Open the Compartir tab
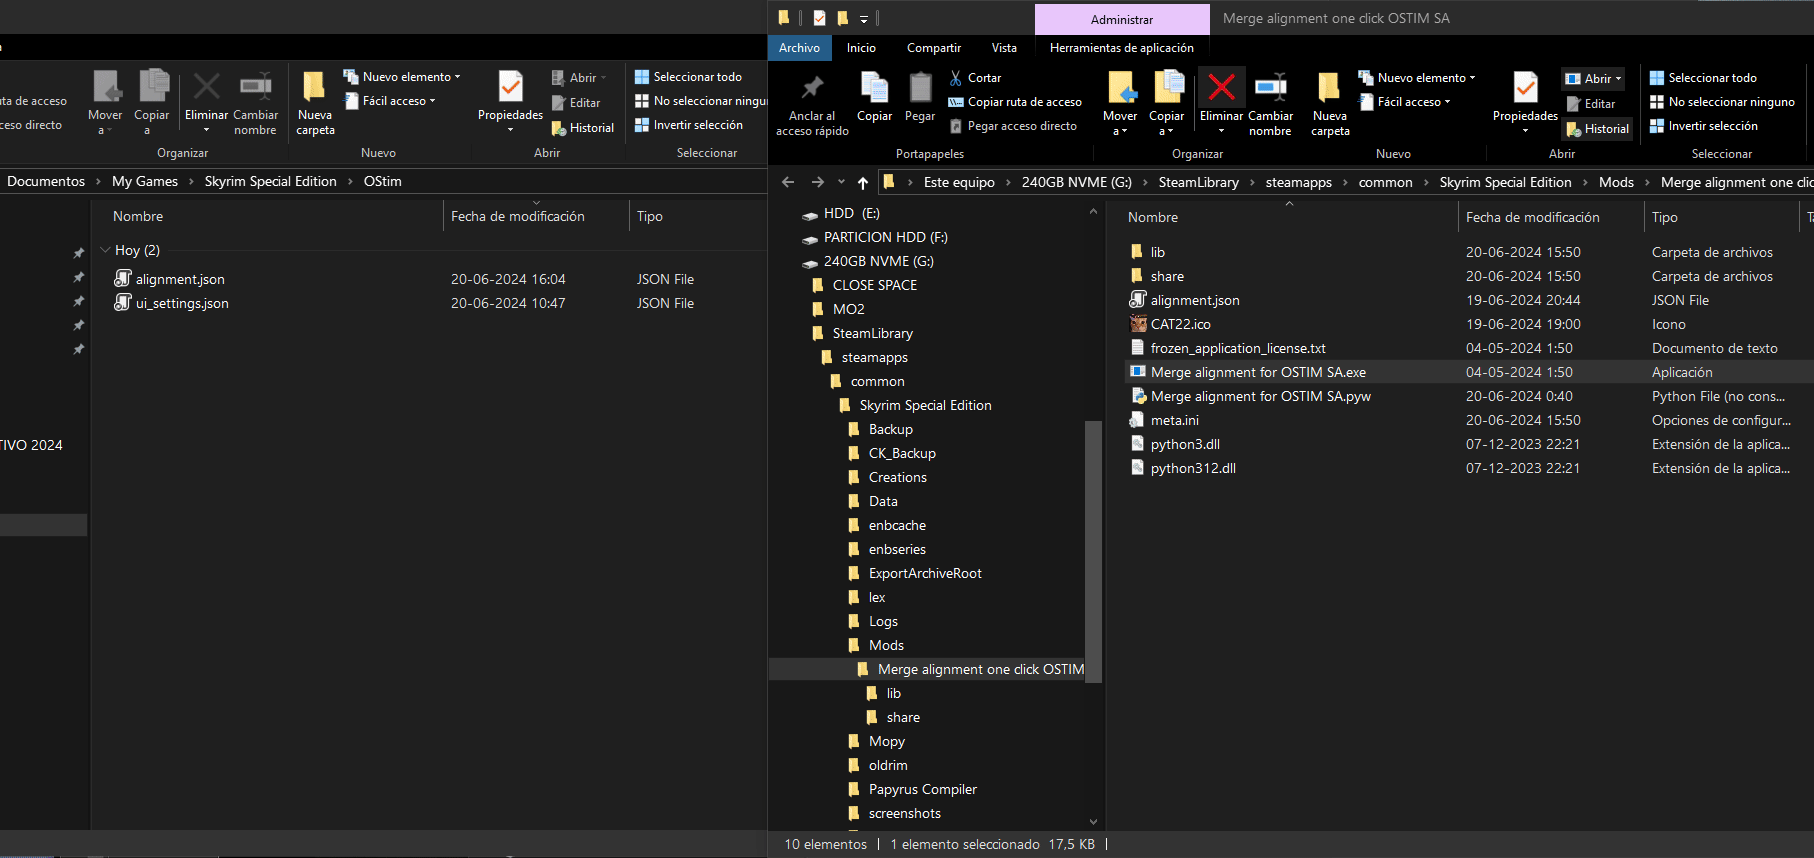The width and height of the screenshot is (1814, 858). tap(934, 48)
